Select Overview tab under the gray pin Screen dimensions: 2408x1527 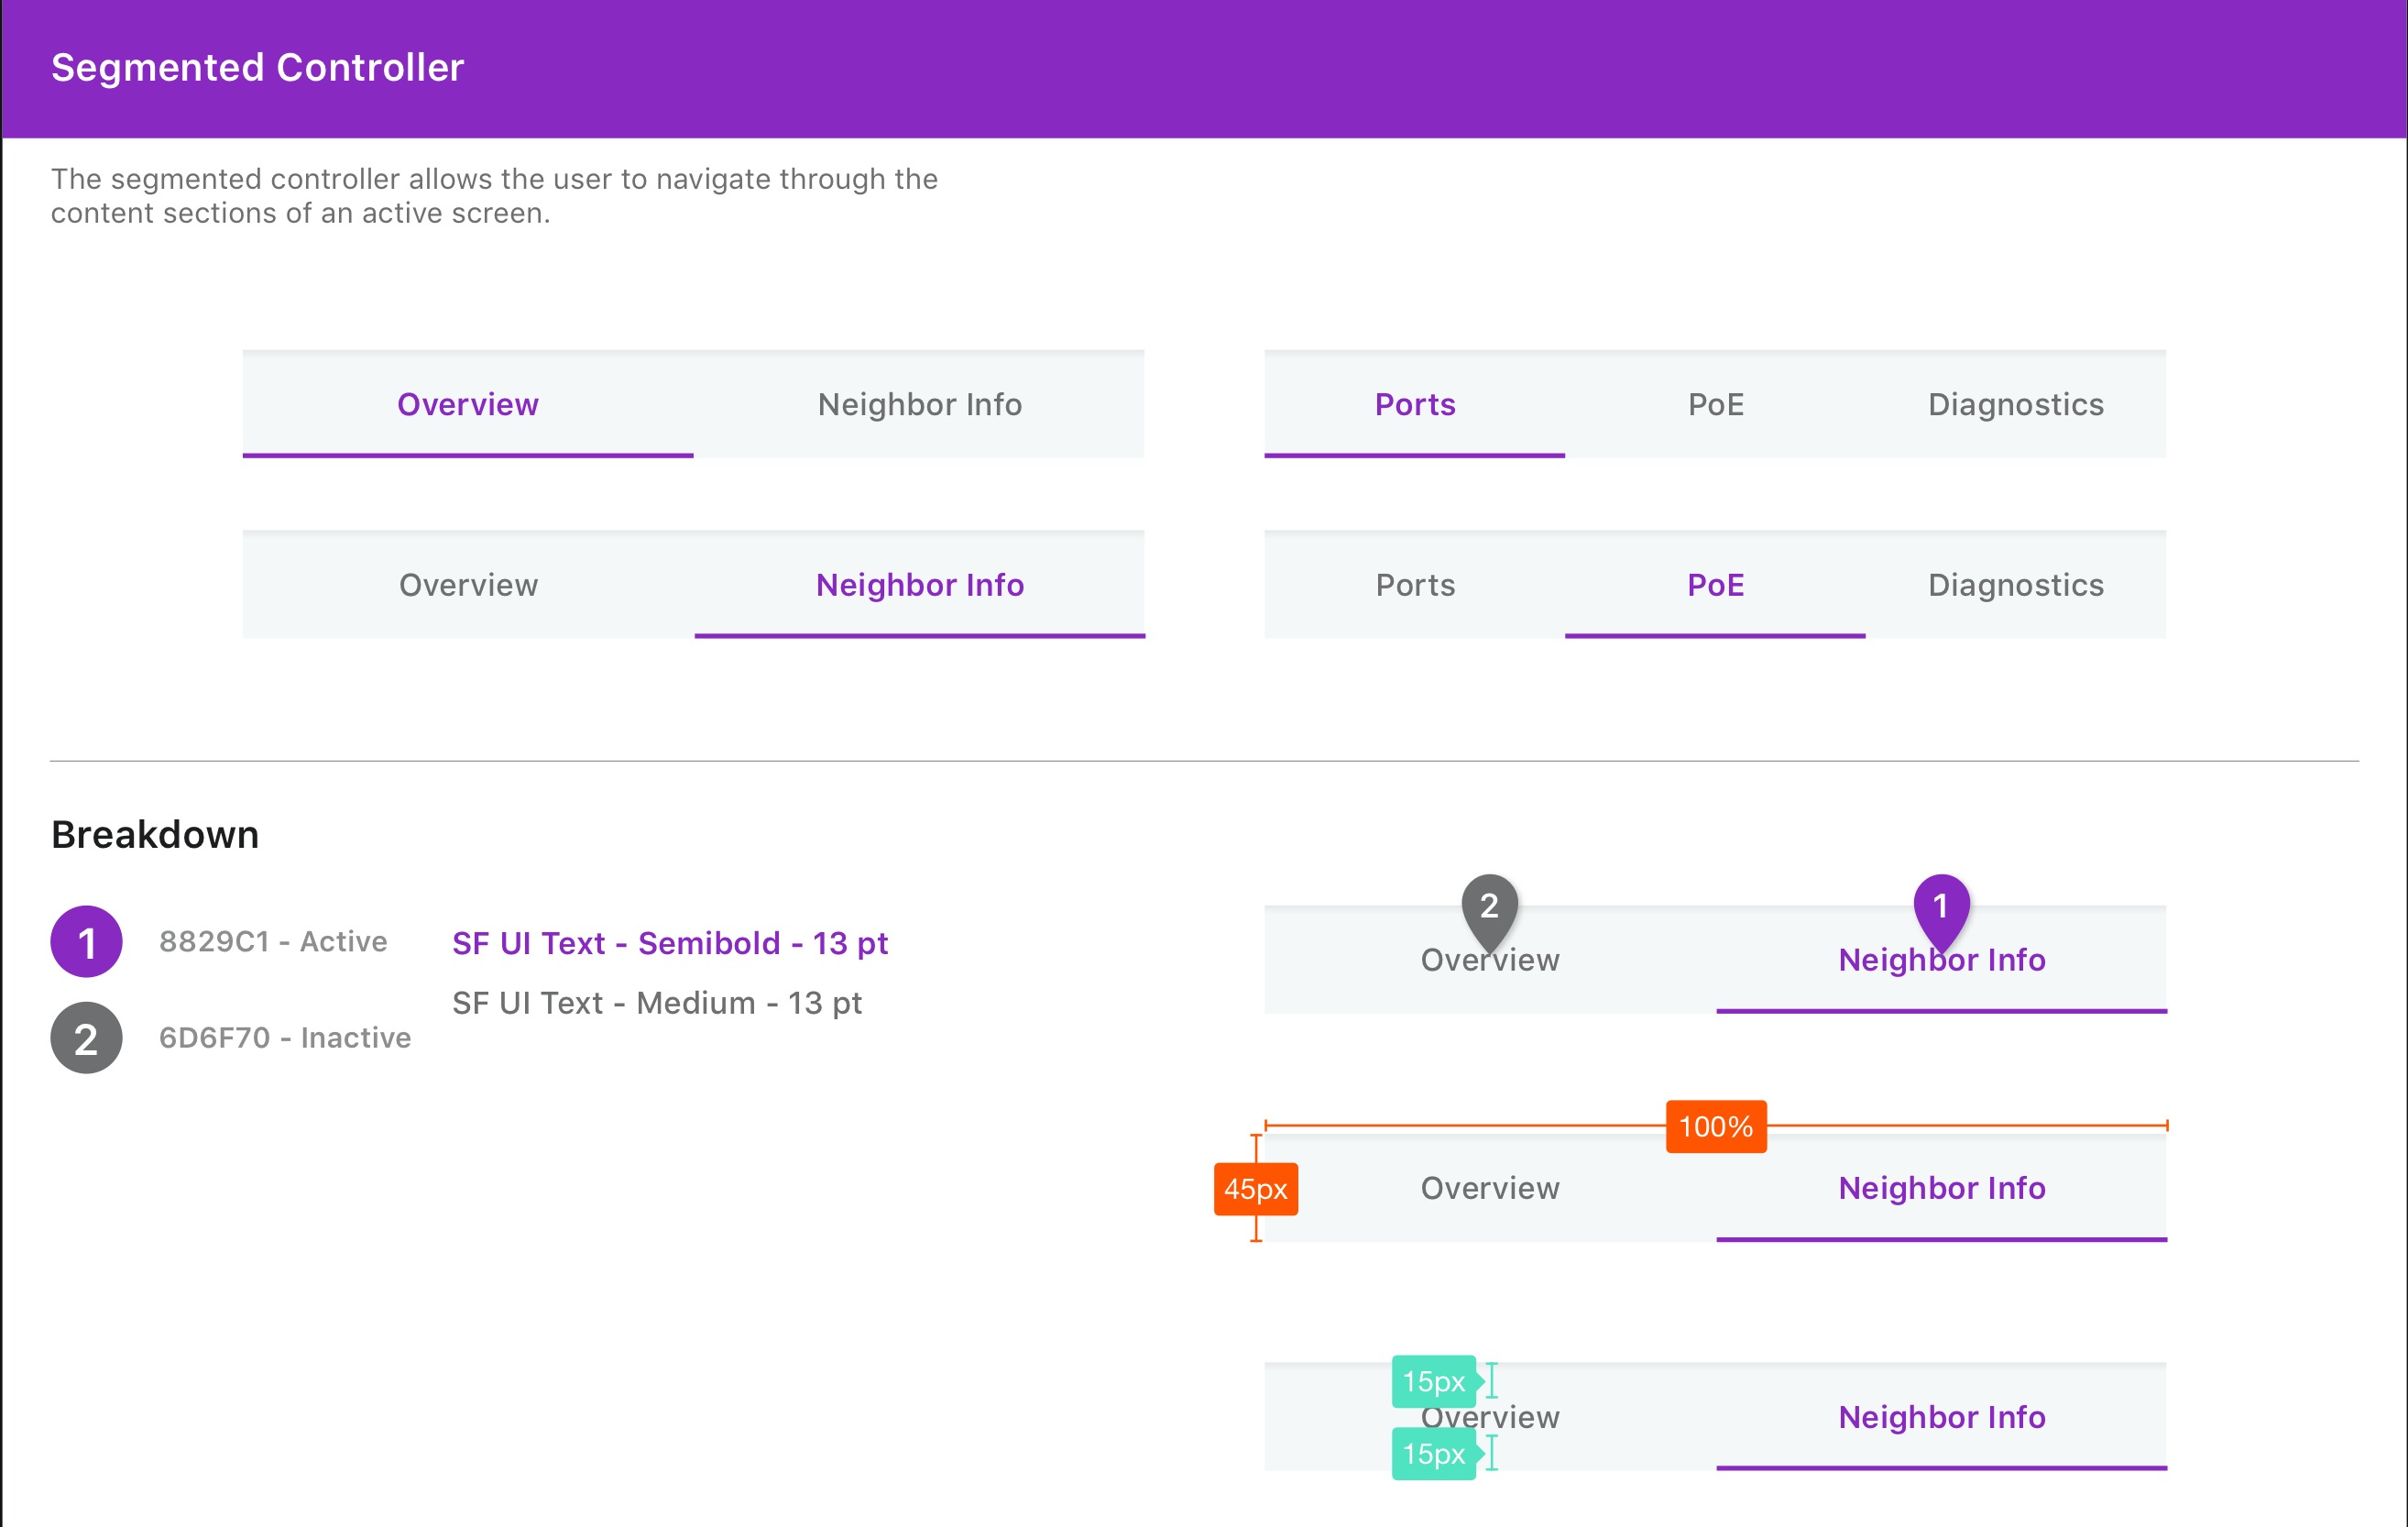coord(1490,960)
